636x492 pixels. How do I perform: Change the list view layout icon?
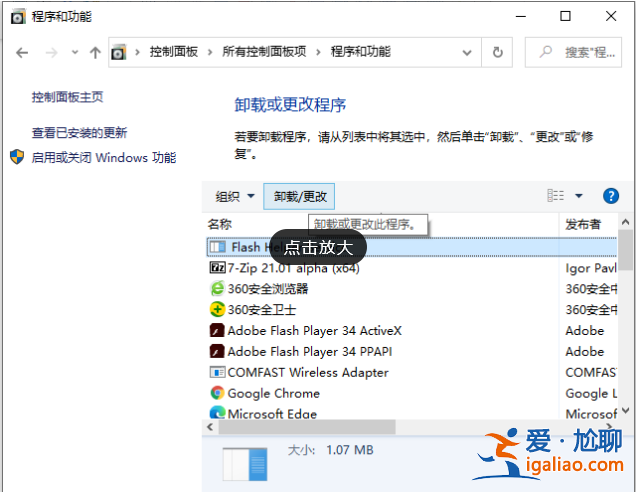click(x=556, y=196)
